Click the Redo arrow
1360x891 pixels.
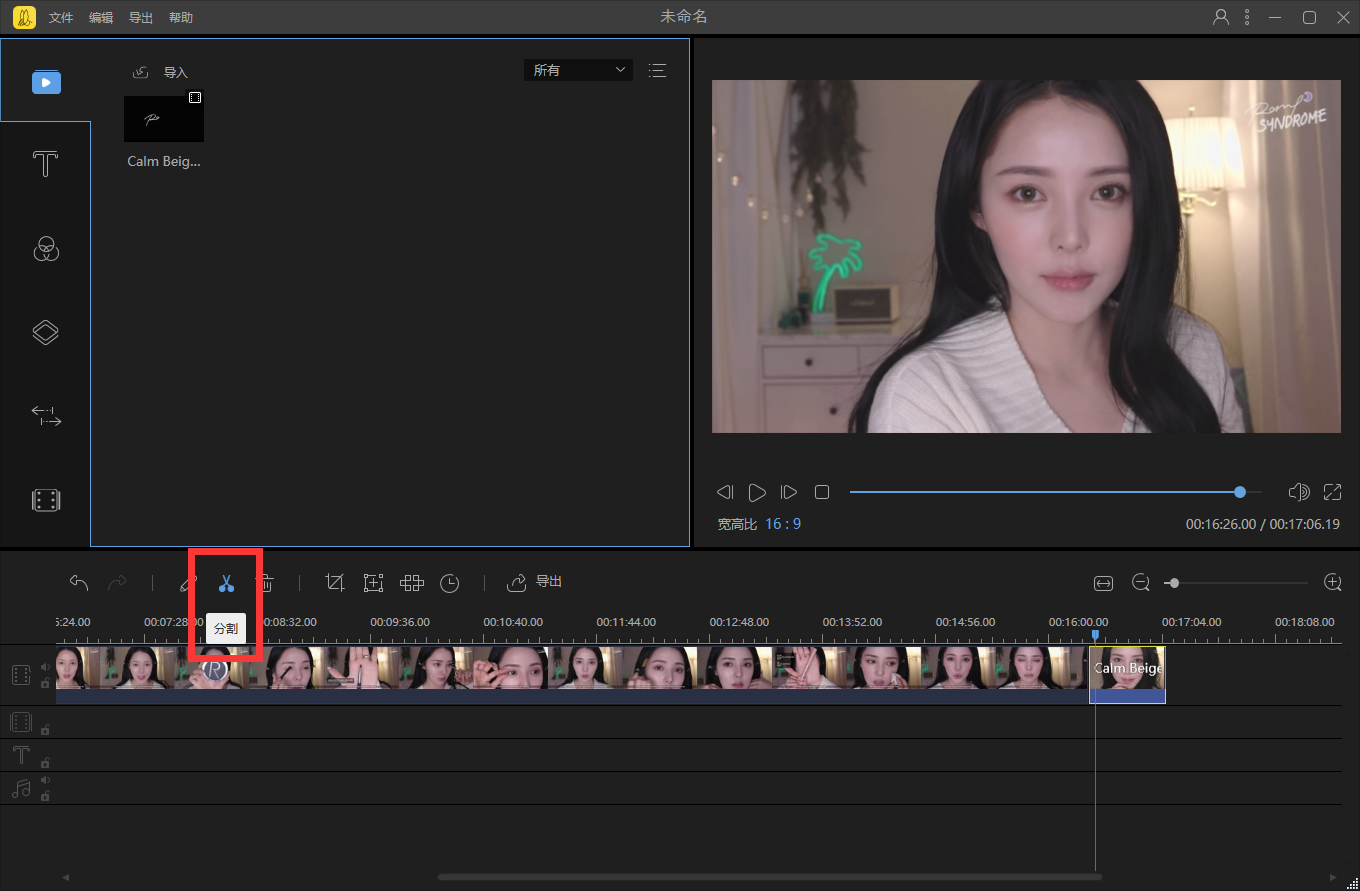point(117,582)
